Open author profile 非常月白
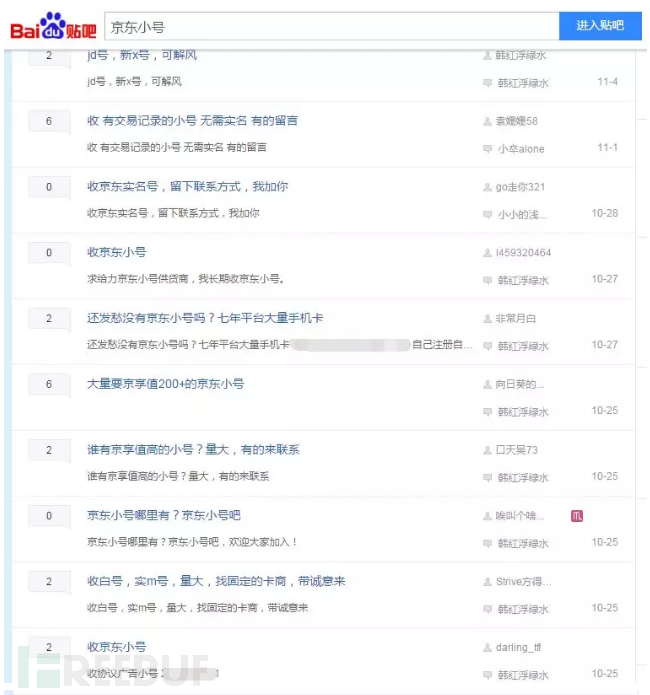This screenshot has width=650, height=695. click(x=516, y=318)
